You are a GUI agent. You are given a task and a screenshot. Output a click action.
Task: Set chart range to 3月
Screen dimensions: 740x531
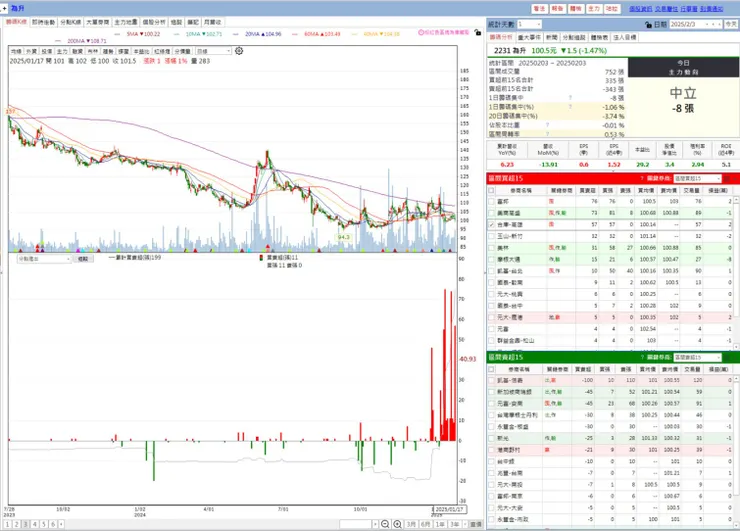pyautogui.click(x=412, y=524)
